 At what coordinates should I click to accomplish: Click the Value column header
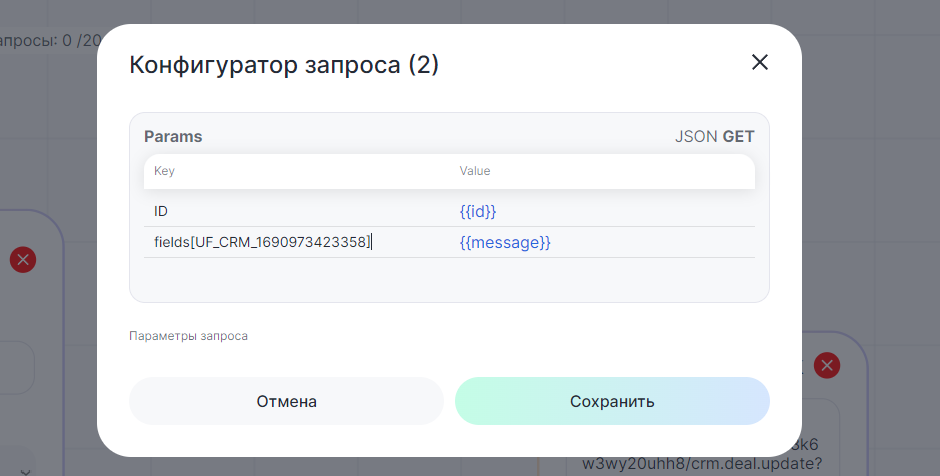pyautogui.click(x=475, y=171)
